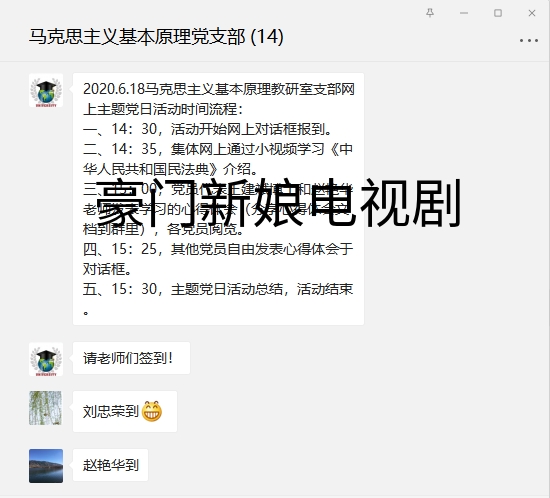Image resolution: width=550 pixels, height=498 pixels.
Task: Pin the chat window on top
Action: pos(430,13)
